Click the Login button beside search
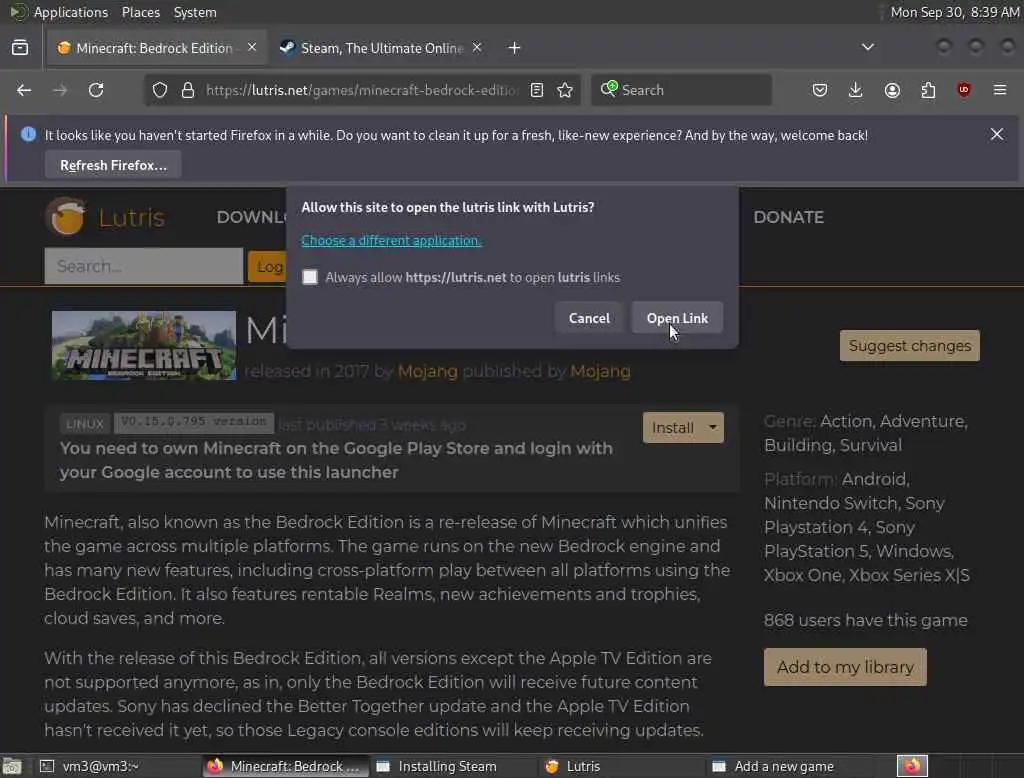This screenshot has width=1024, height=778. point(267,267)
